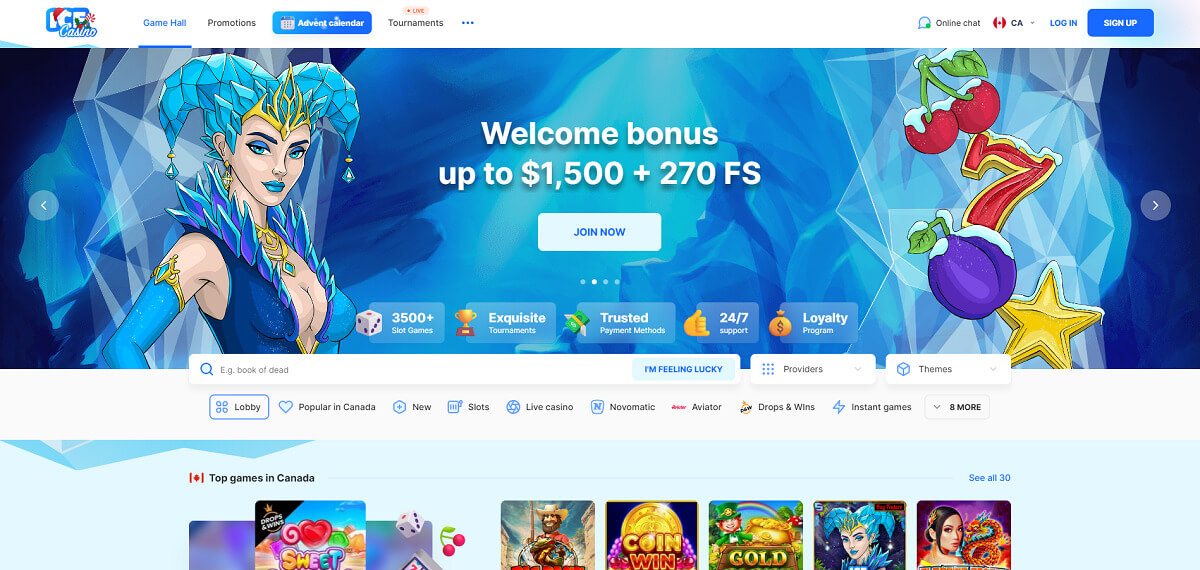Image resolution: width=1200 pixels, height=570 pixels.
Task: Go to previous banner slide arrow
Action: point(43,205)
